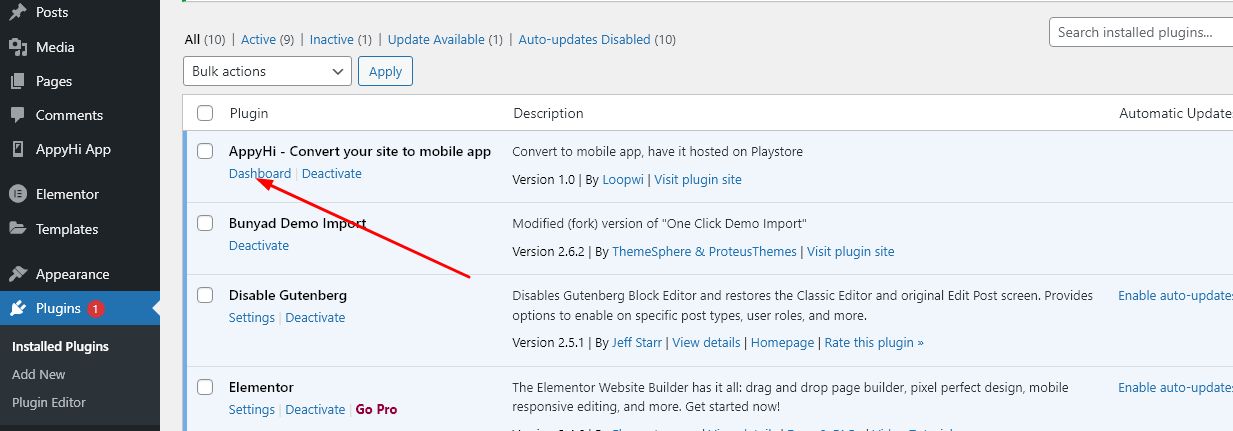This screenshot has width=1233, height=431.
Task: Click the Apply button
Action: (385, 71)
